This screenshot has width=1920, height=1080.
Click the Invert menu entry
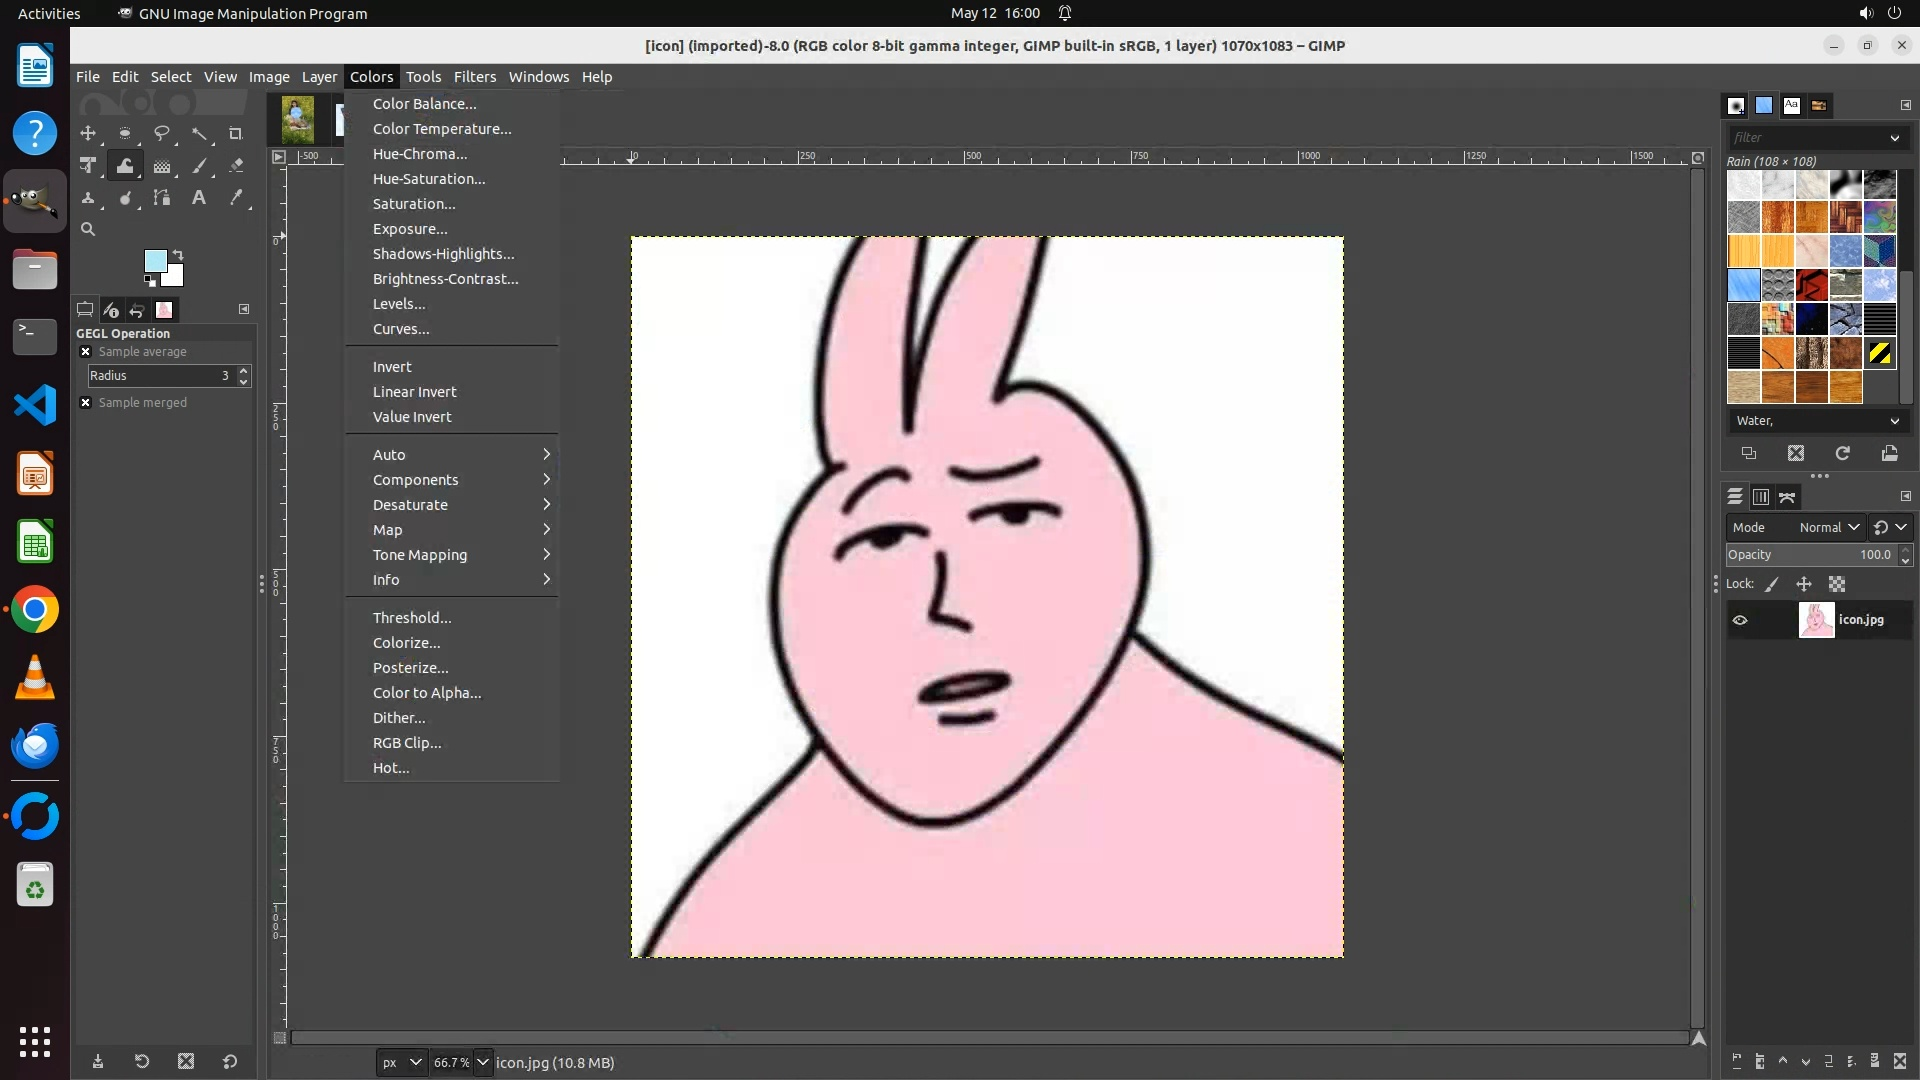pos(392,367)
